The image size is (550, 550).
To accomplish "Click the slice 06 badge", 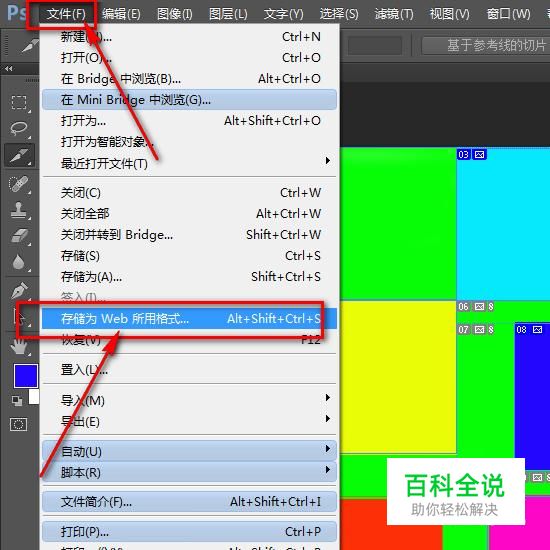I will click(476, 307).
